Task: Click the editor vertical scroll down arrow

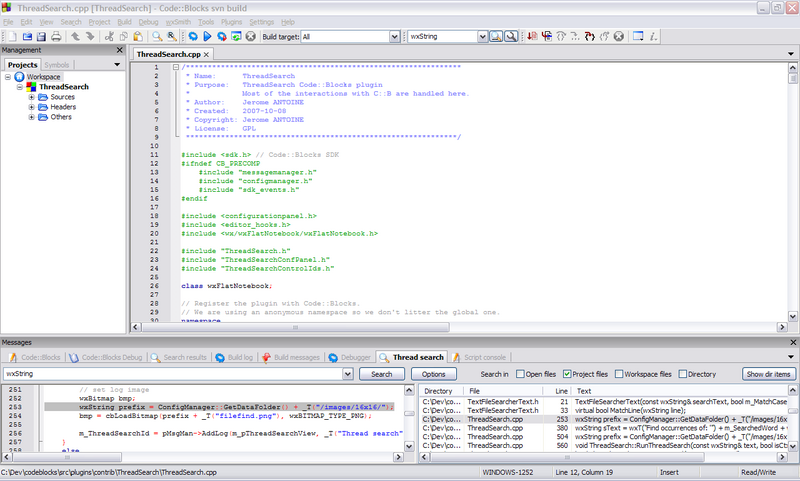Action: tap(792, 316)
